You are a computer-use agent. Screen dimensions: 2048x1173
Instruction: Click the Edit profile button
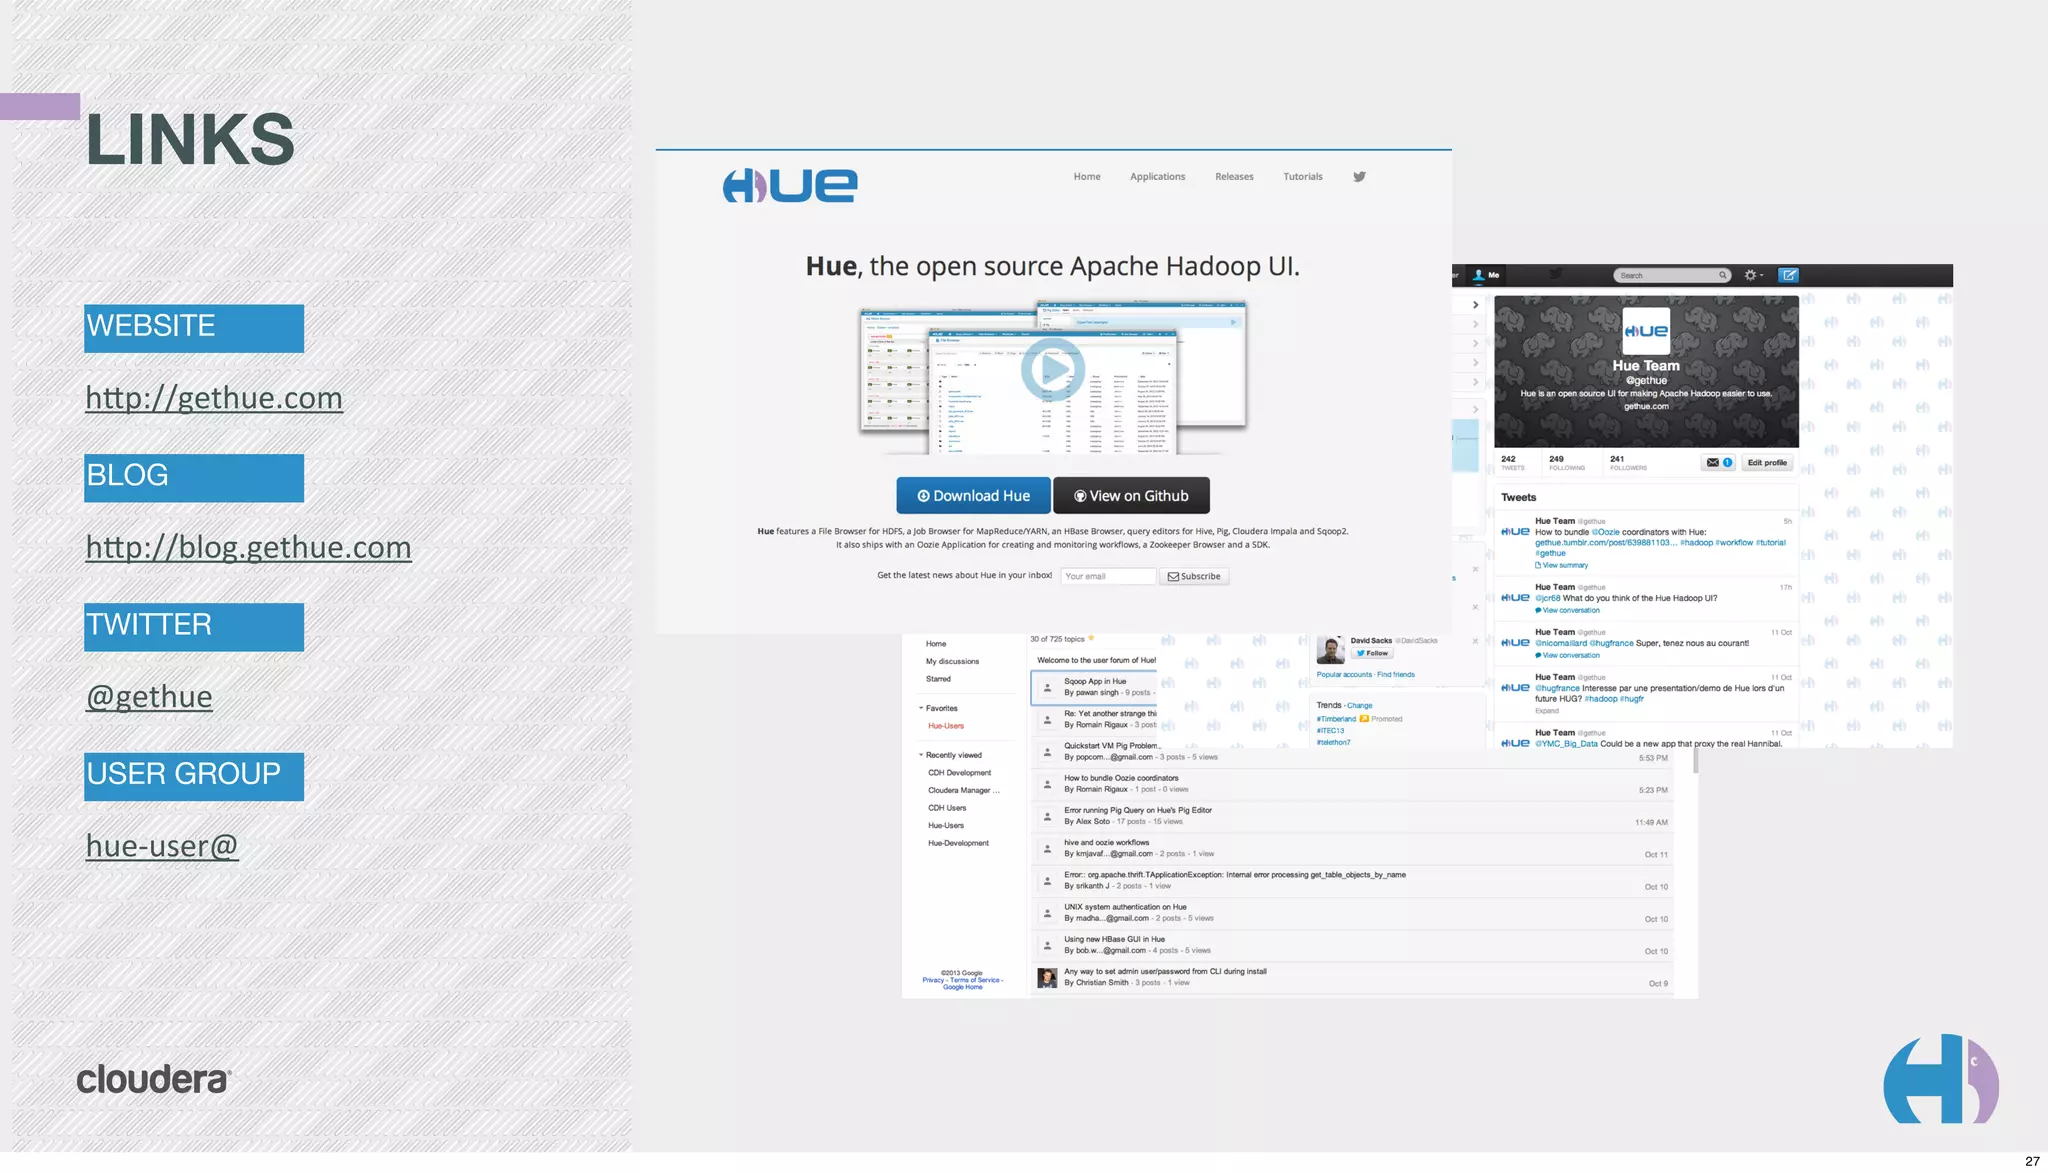[1767, 463]
